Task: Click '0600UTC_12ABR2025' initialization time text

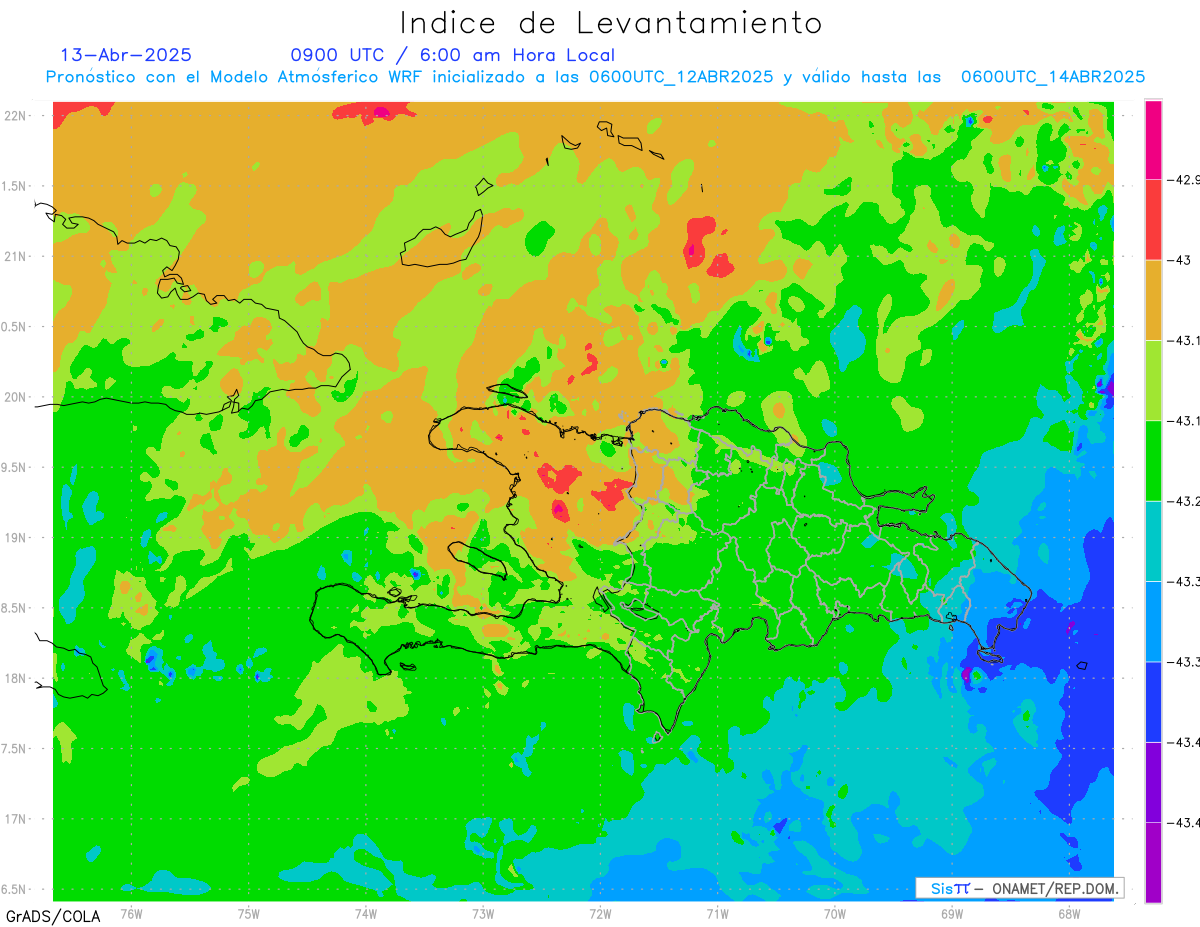Action: 681,77
